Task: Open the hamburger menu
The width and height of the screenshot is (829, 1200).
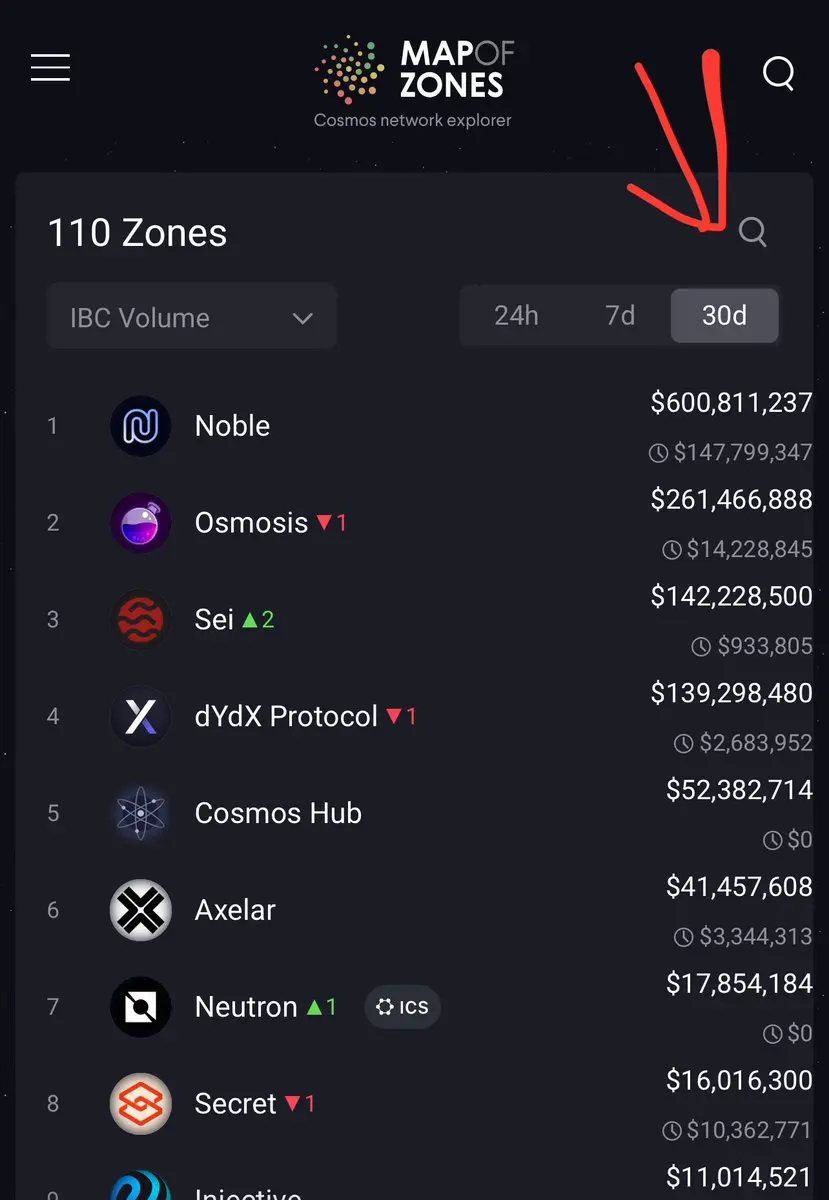Action: click(x=50, y=67)
